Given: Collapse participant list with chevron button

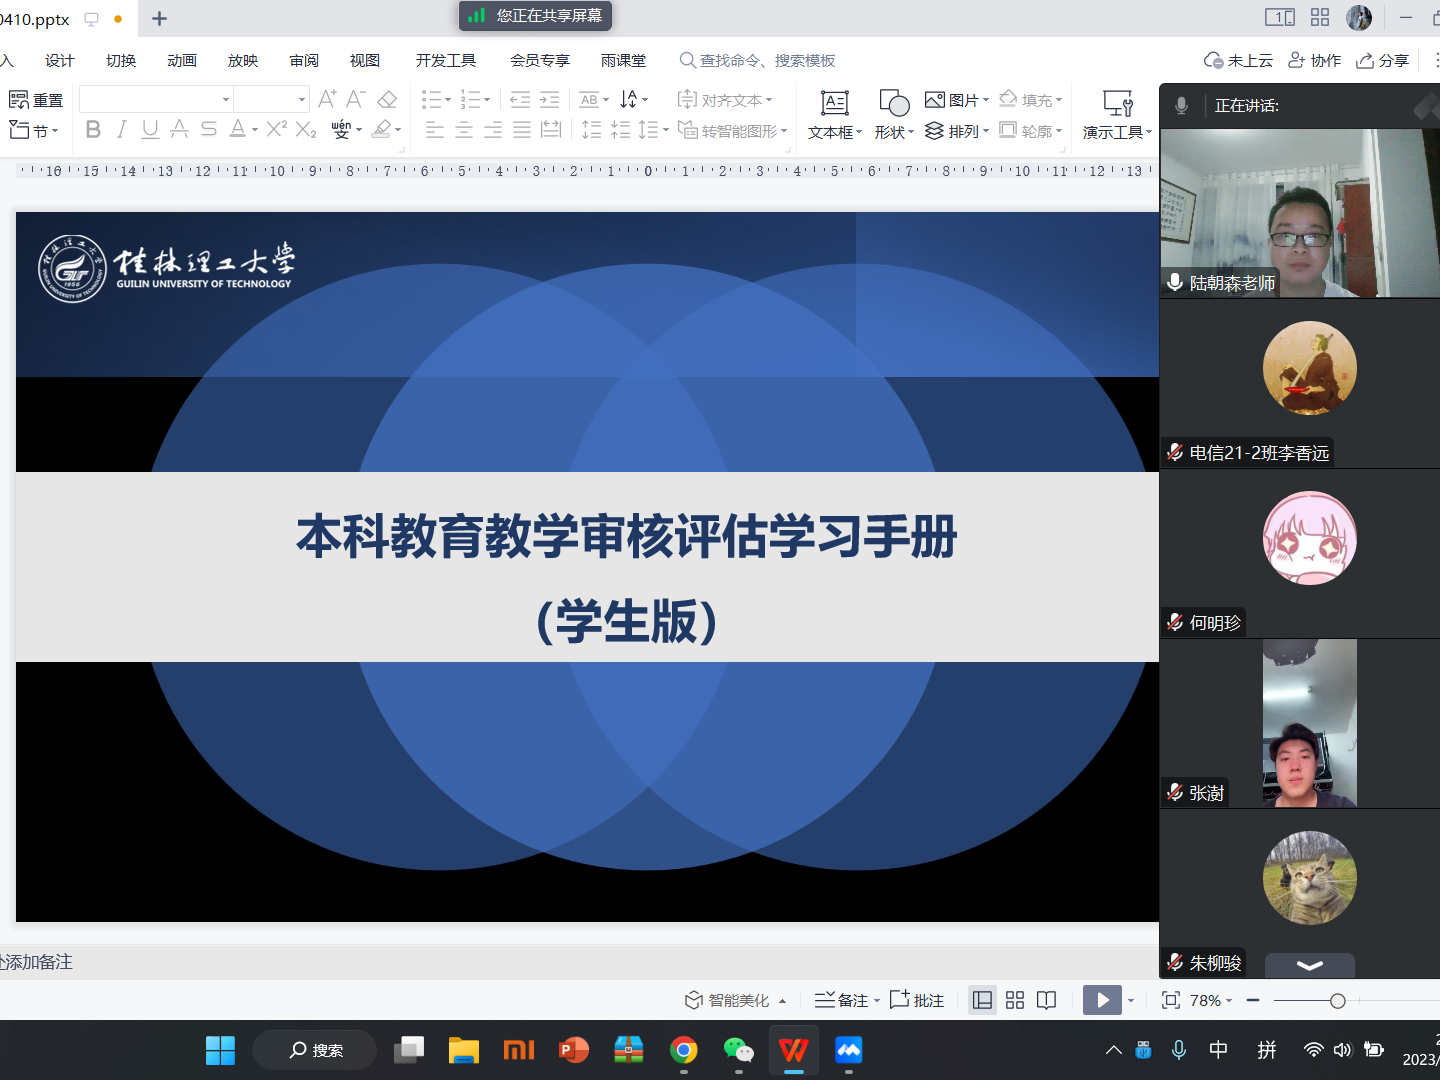Looking at the screenshot, I should 1309,965.
